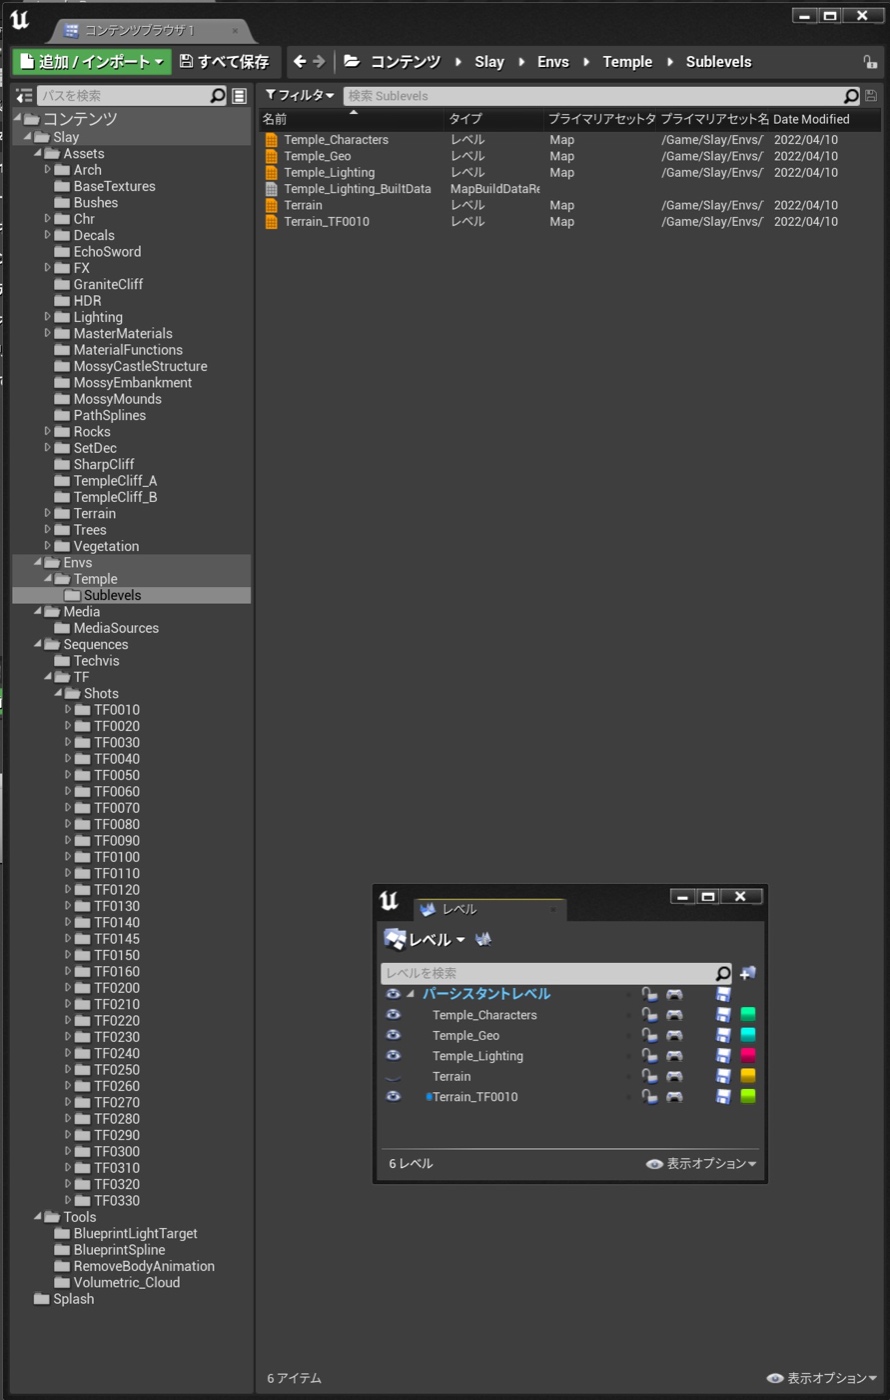Open view options in Levels window

point(702,1164)
